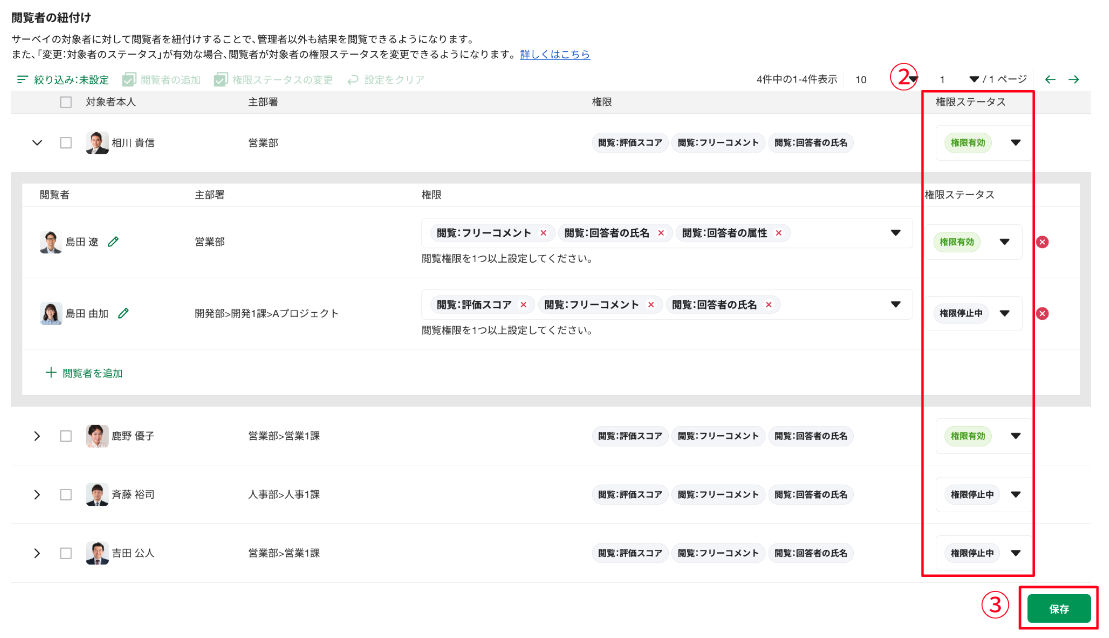Click 相川 貴信's avatar photo
This screenshot has height=638, width=1109.
point(97,143)
